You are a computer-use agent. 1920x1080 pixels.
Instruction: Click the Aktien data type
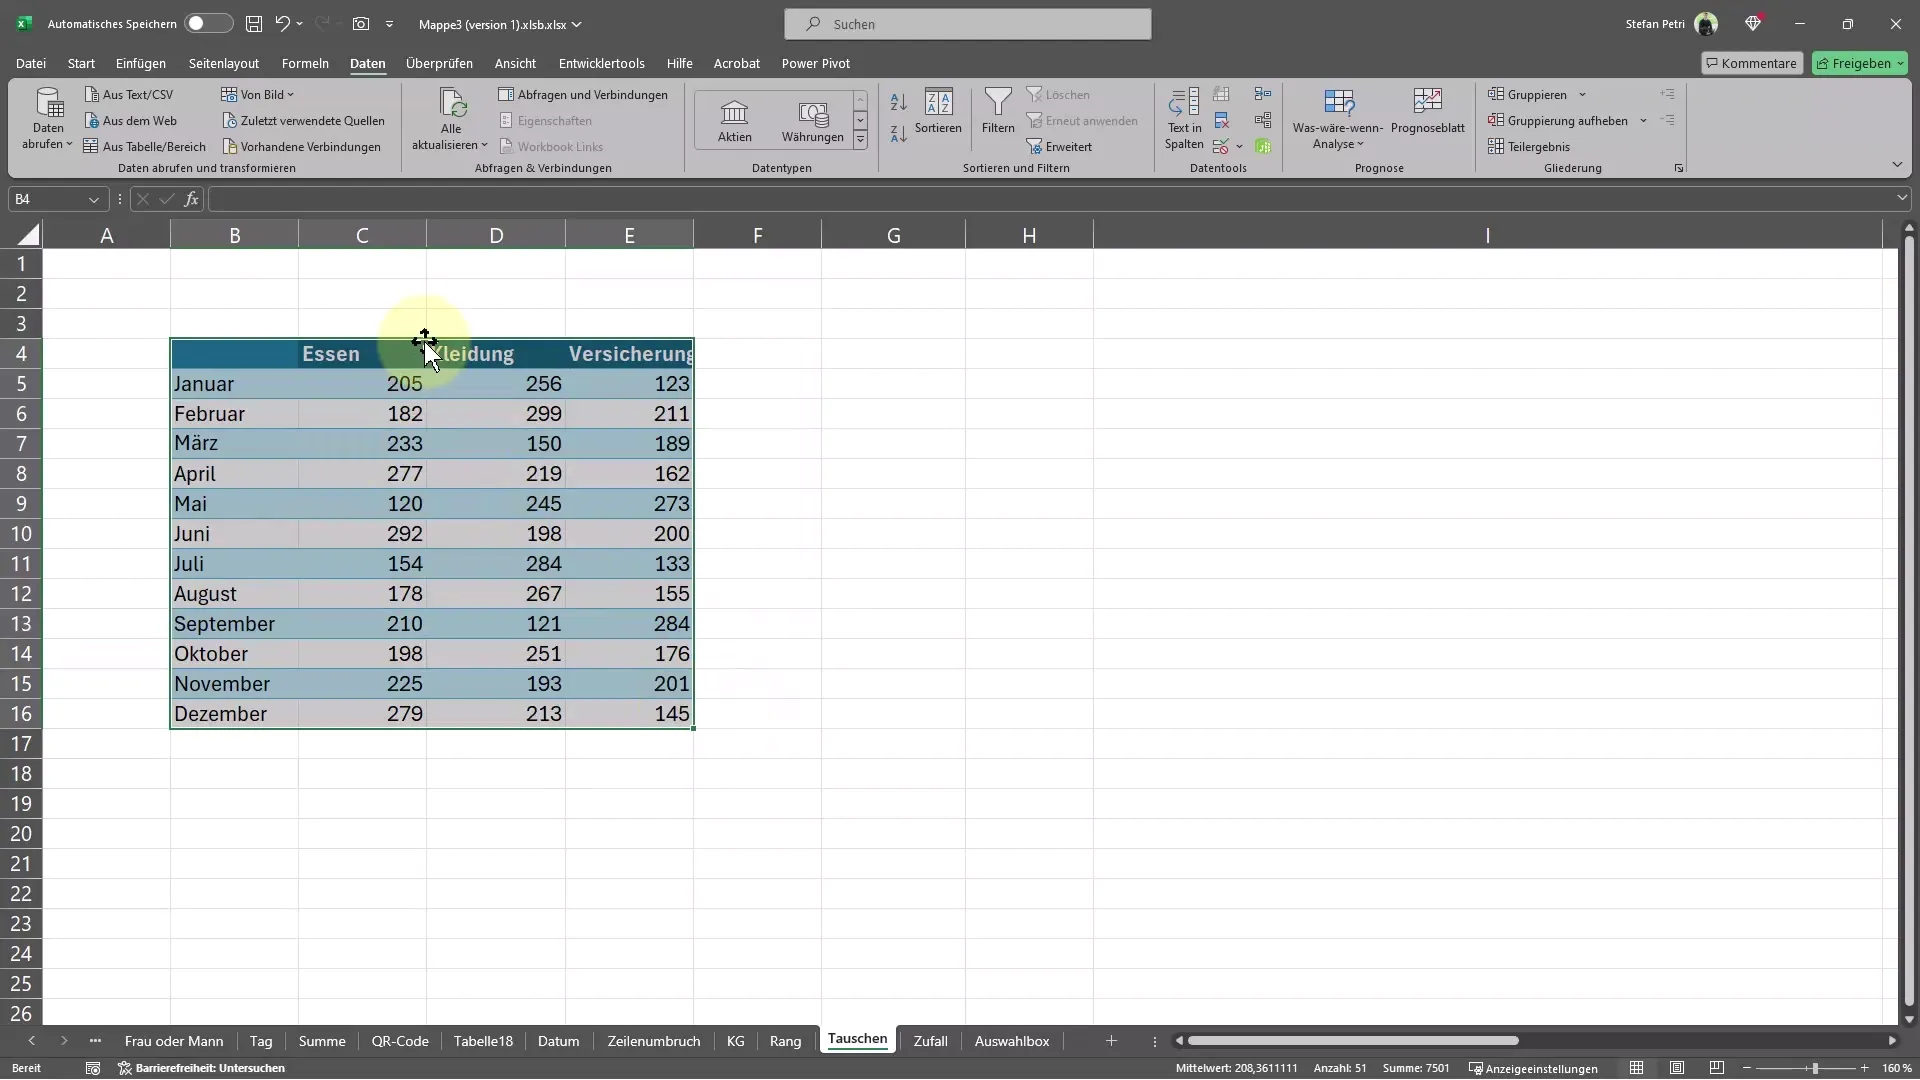[x=734, y=121]
